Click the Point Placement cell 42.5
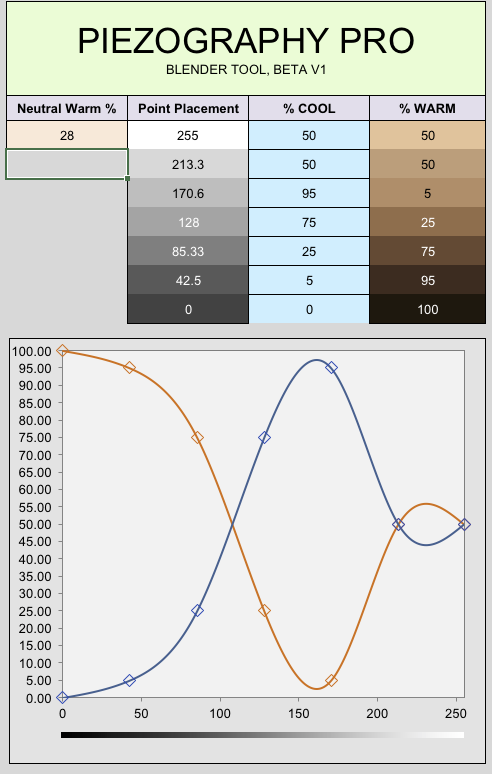This screenshot has height=774, width=492. tap(188, 280)
